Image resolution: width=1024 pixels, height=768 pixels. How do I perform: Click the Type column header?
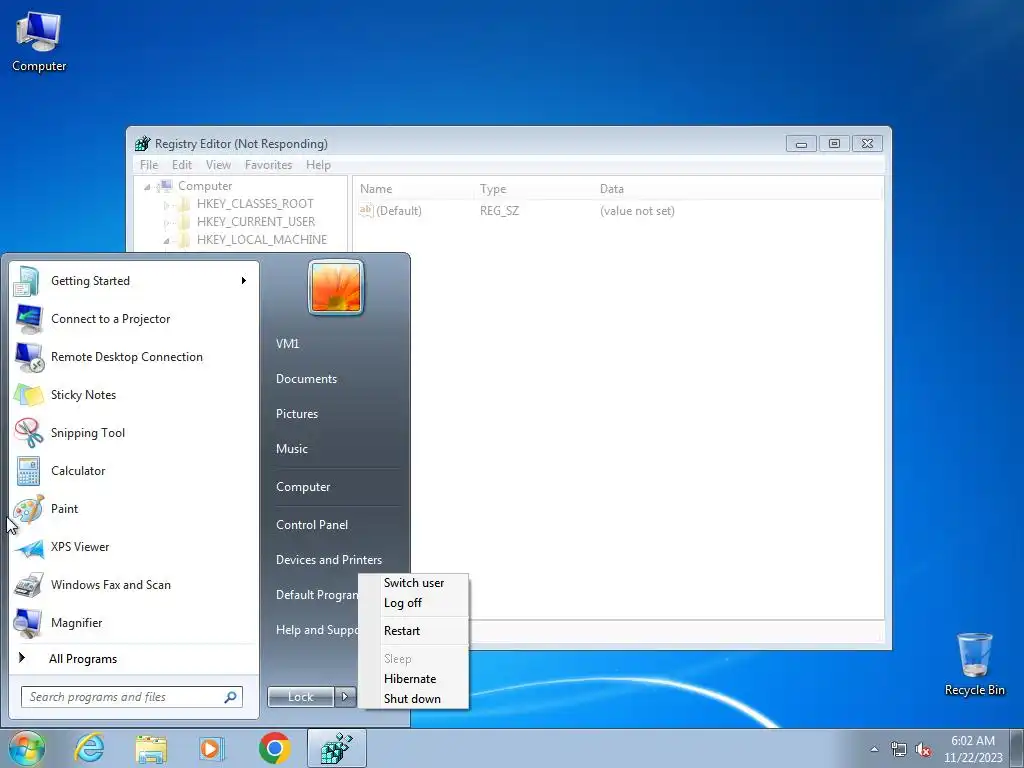click(x=536, y=189)
